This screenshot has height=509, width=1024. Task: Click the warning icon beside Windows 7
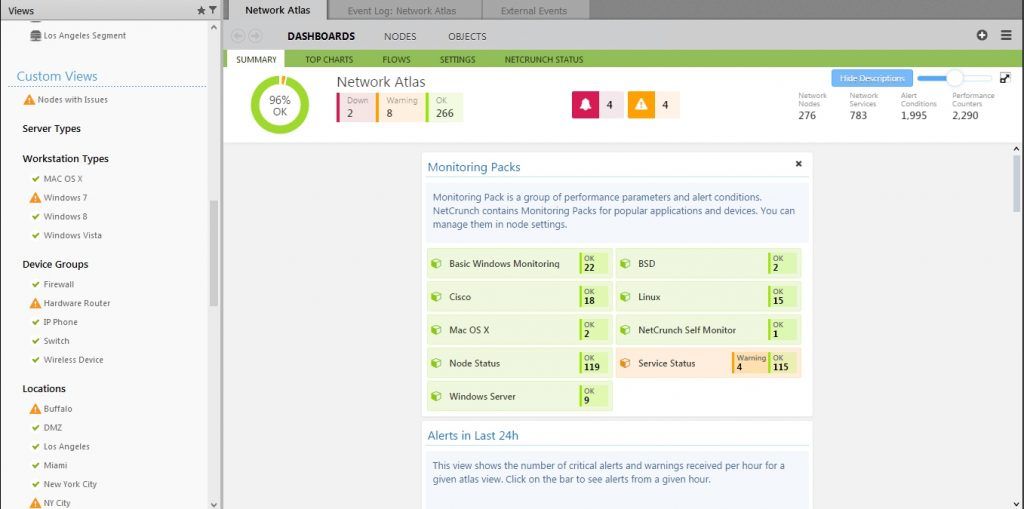click(x=35, y=197)
